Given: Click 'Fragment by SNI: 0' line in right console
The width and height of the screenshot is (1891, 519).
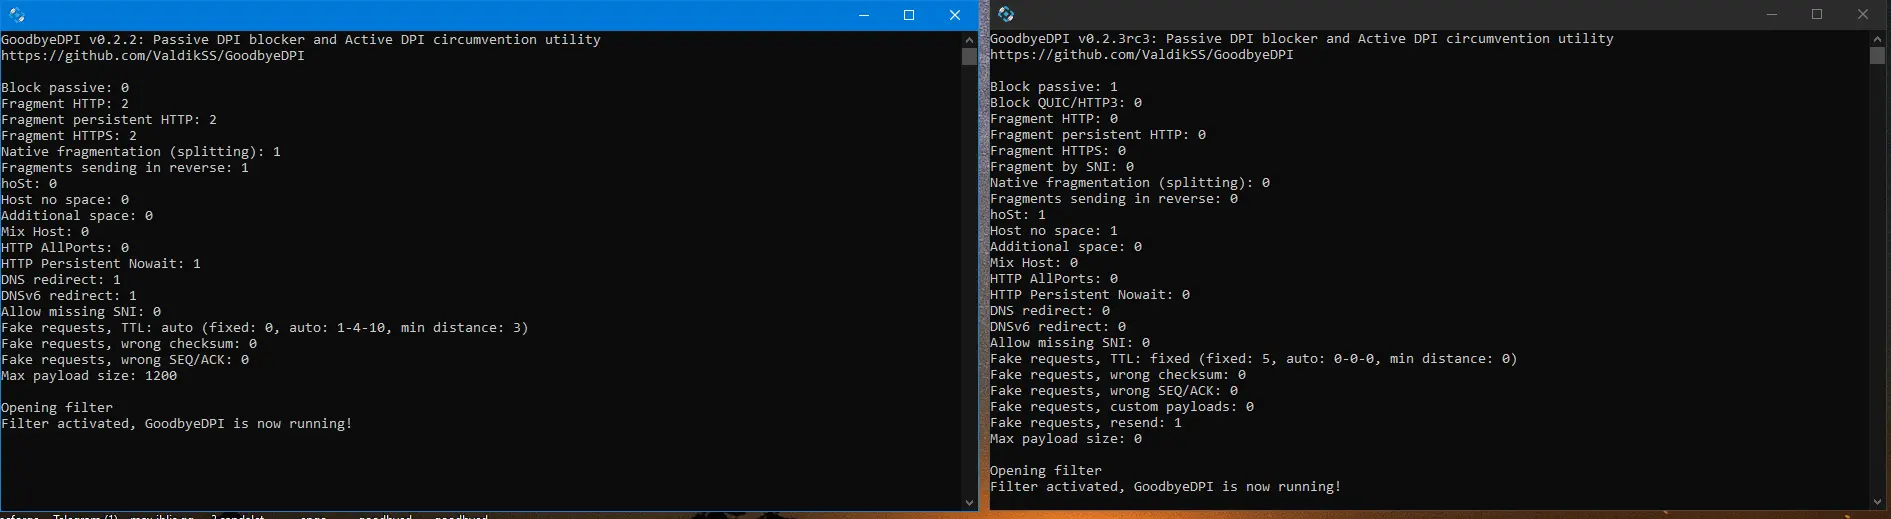Looking at the screenshot, I should (x=1062, y=167).
